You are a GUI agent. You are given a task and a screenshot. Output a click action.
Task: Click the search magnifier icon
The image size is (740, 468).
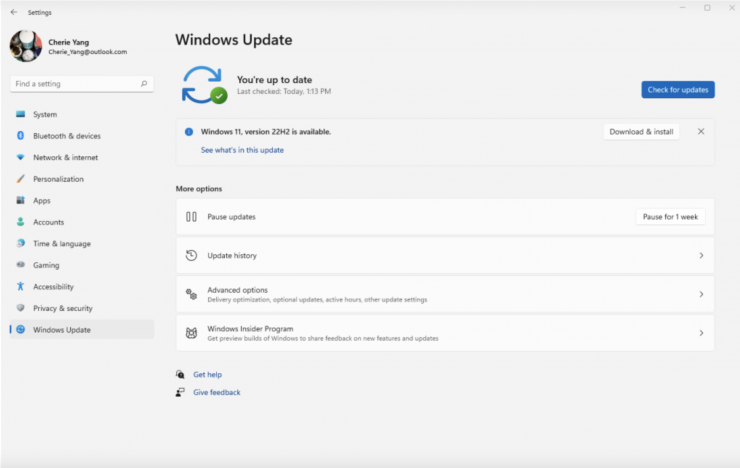pyautogui.click(x=144, y=84)
